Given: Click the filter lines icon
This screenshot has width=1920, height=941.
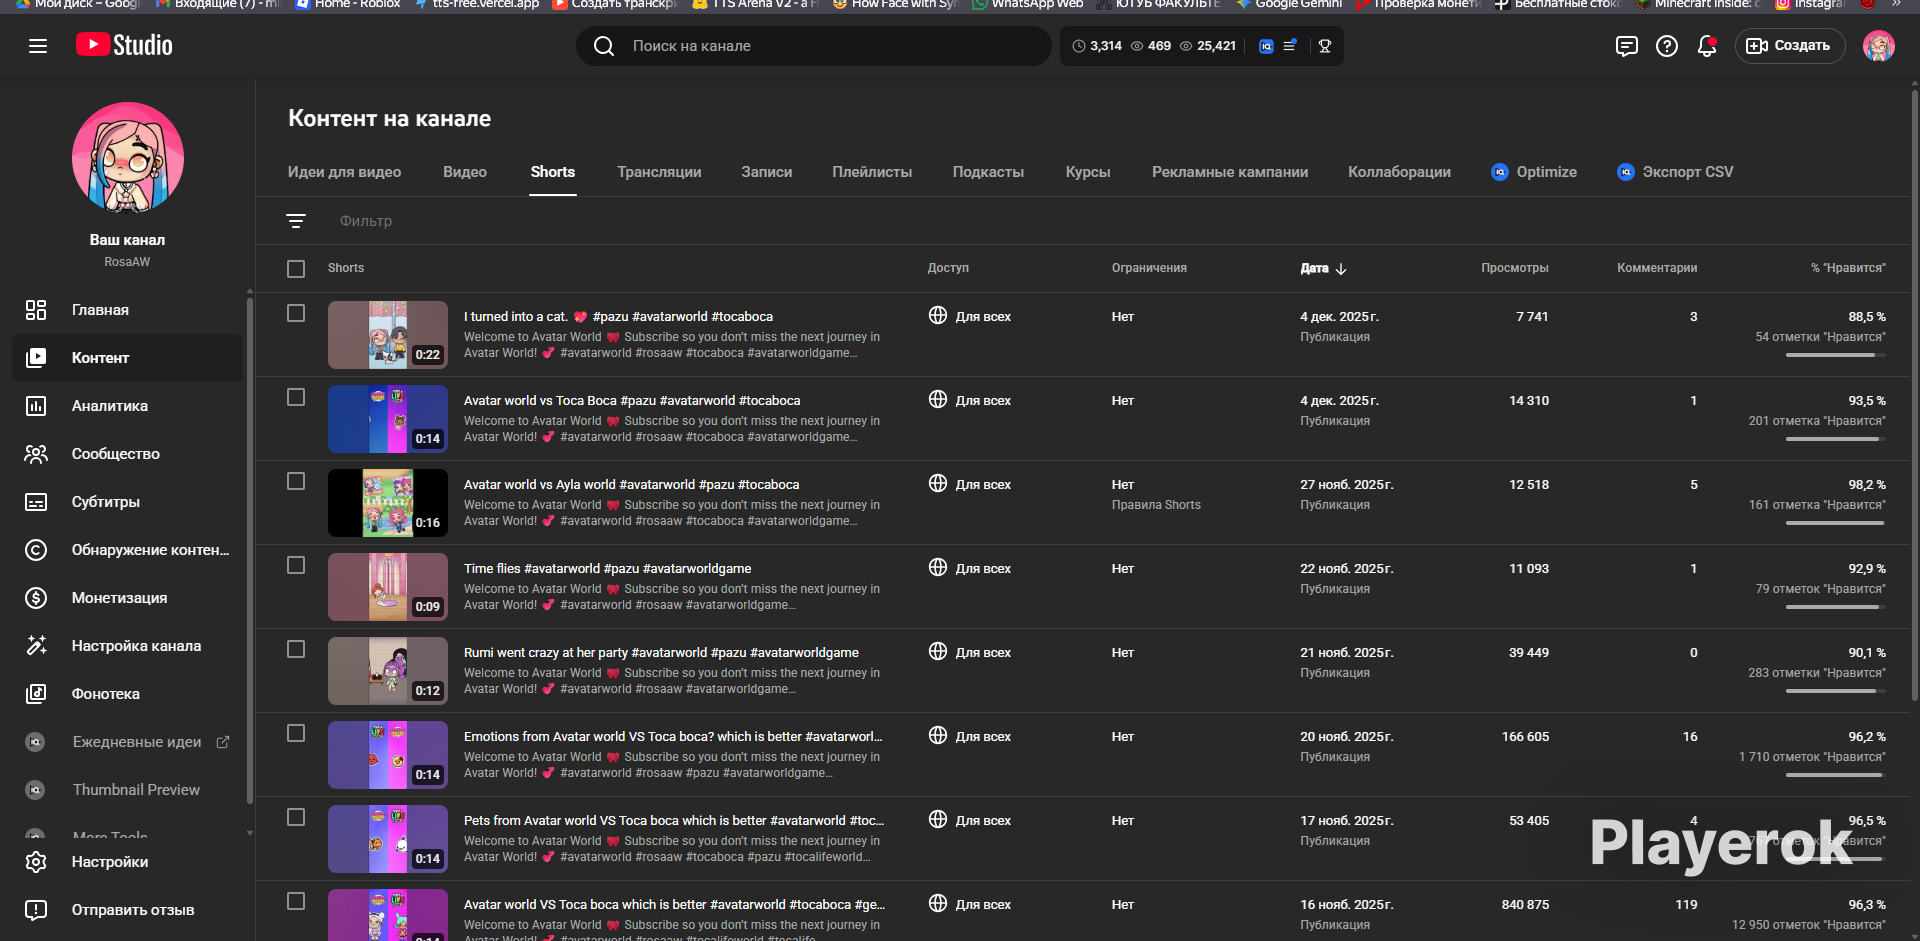Looking at the screenshot, I should coord(296,221).
